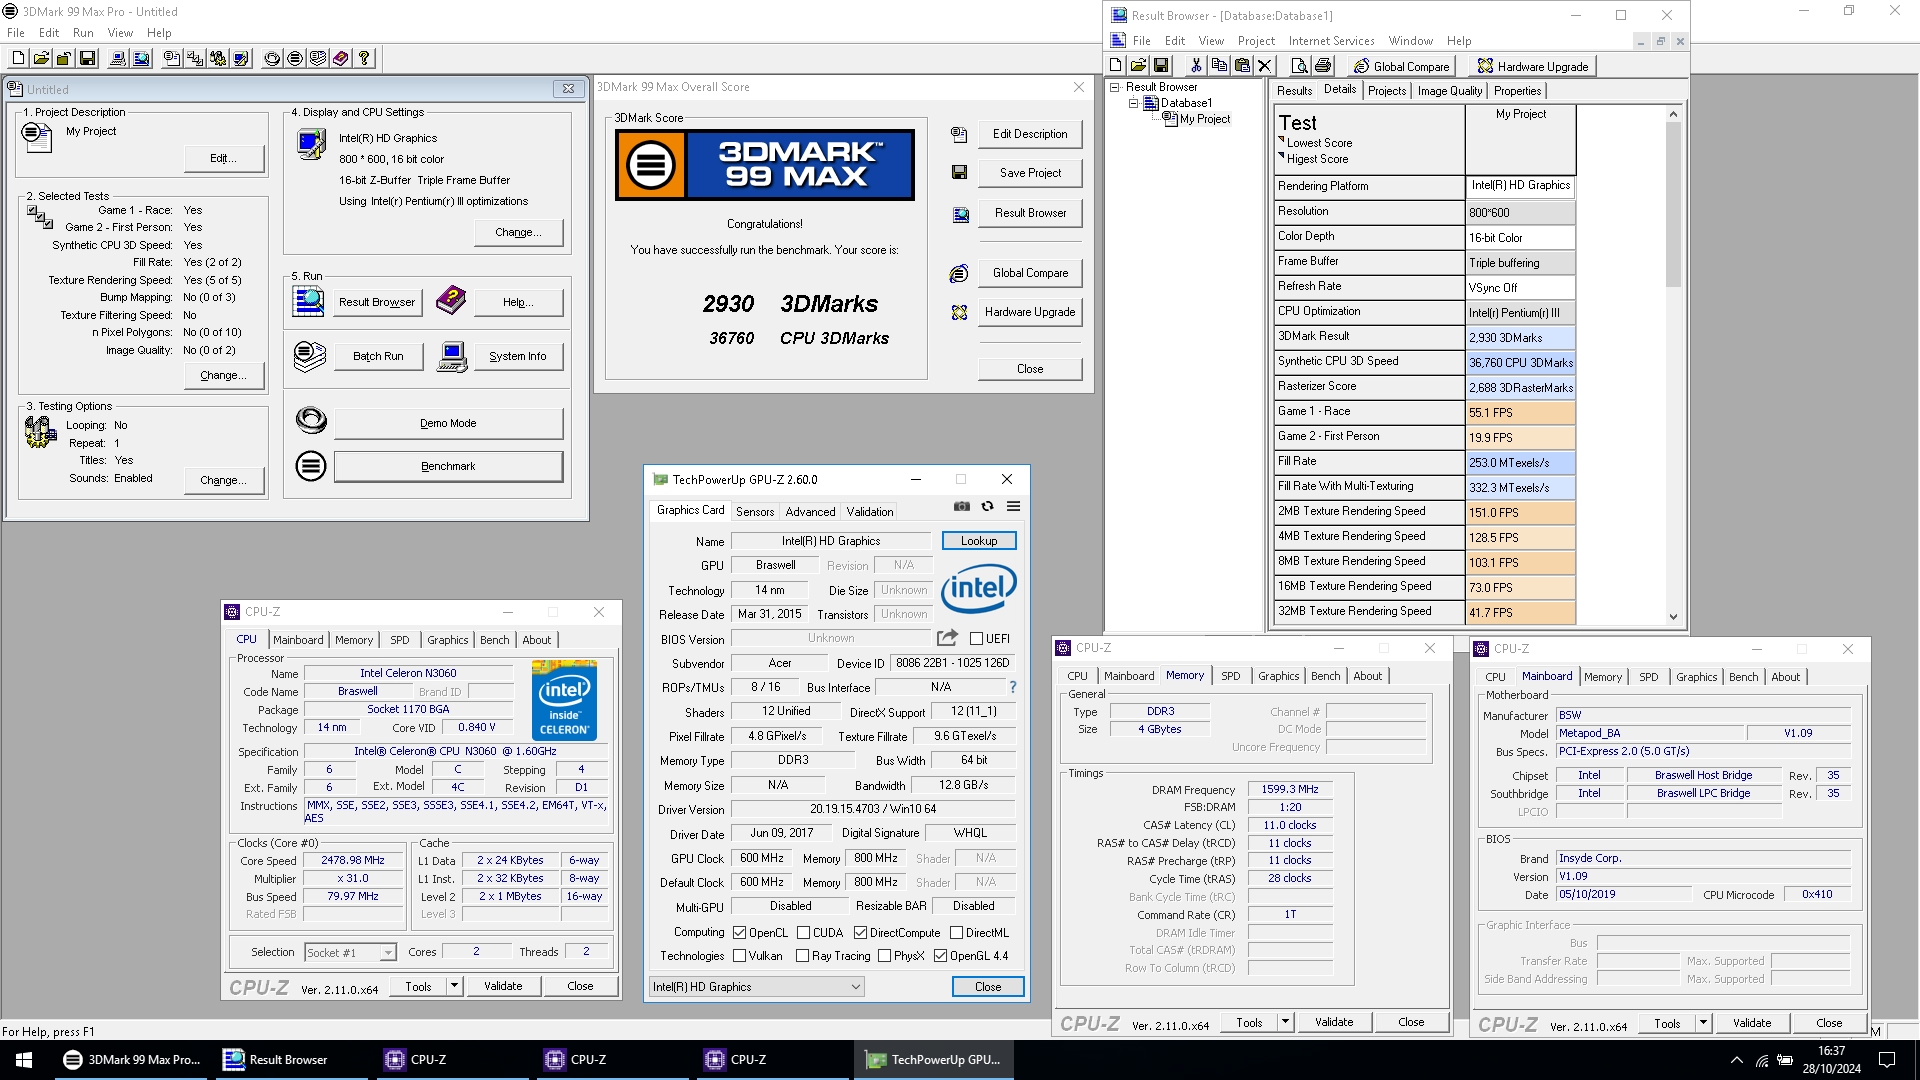Click Driver Version field in GPU-Z
Screen dimensions: 1920x1080
(873, 809)
